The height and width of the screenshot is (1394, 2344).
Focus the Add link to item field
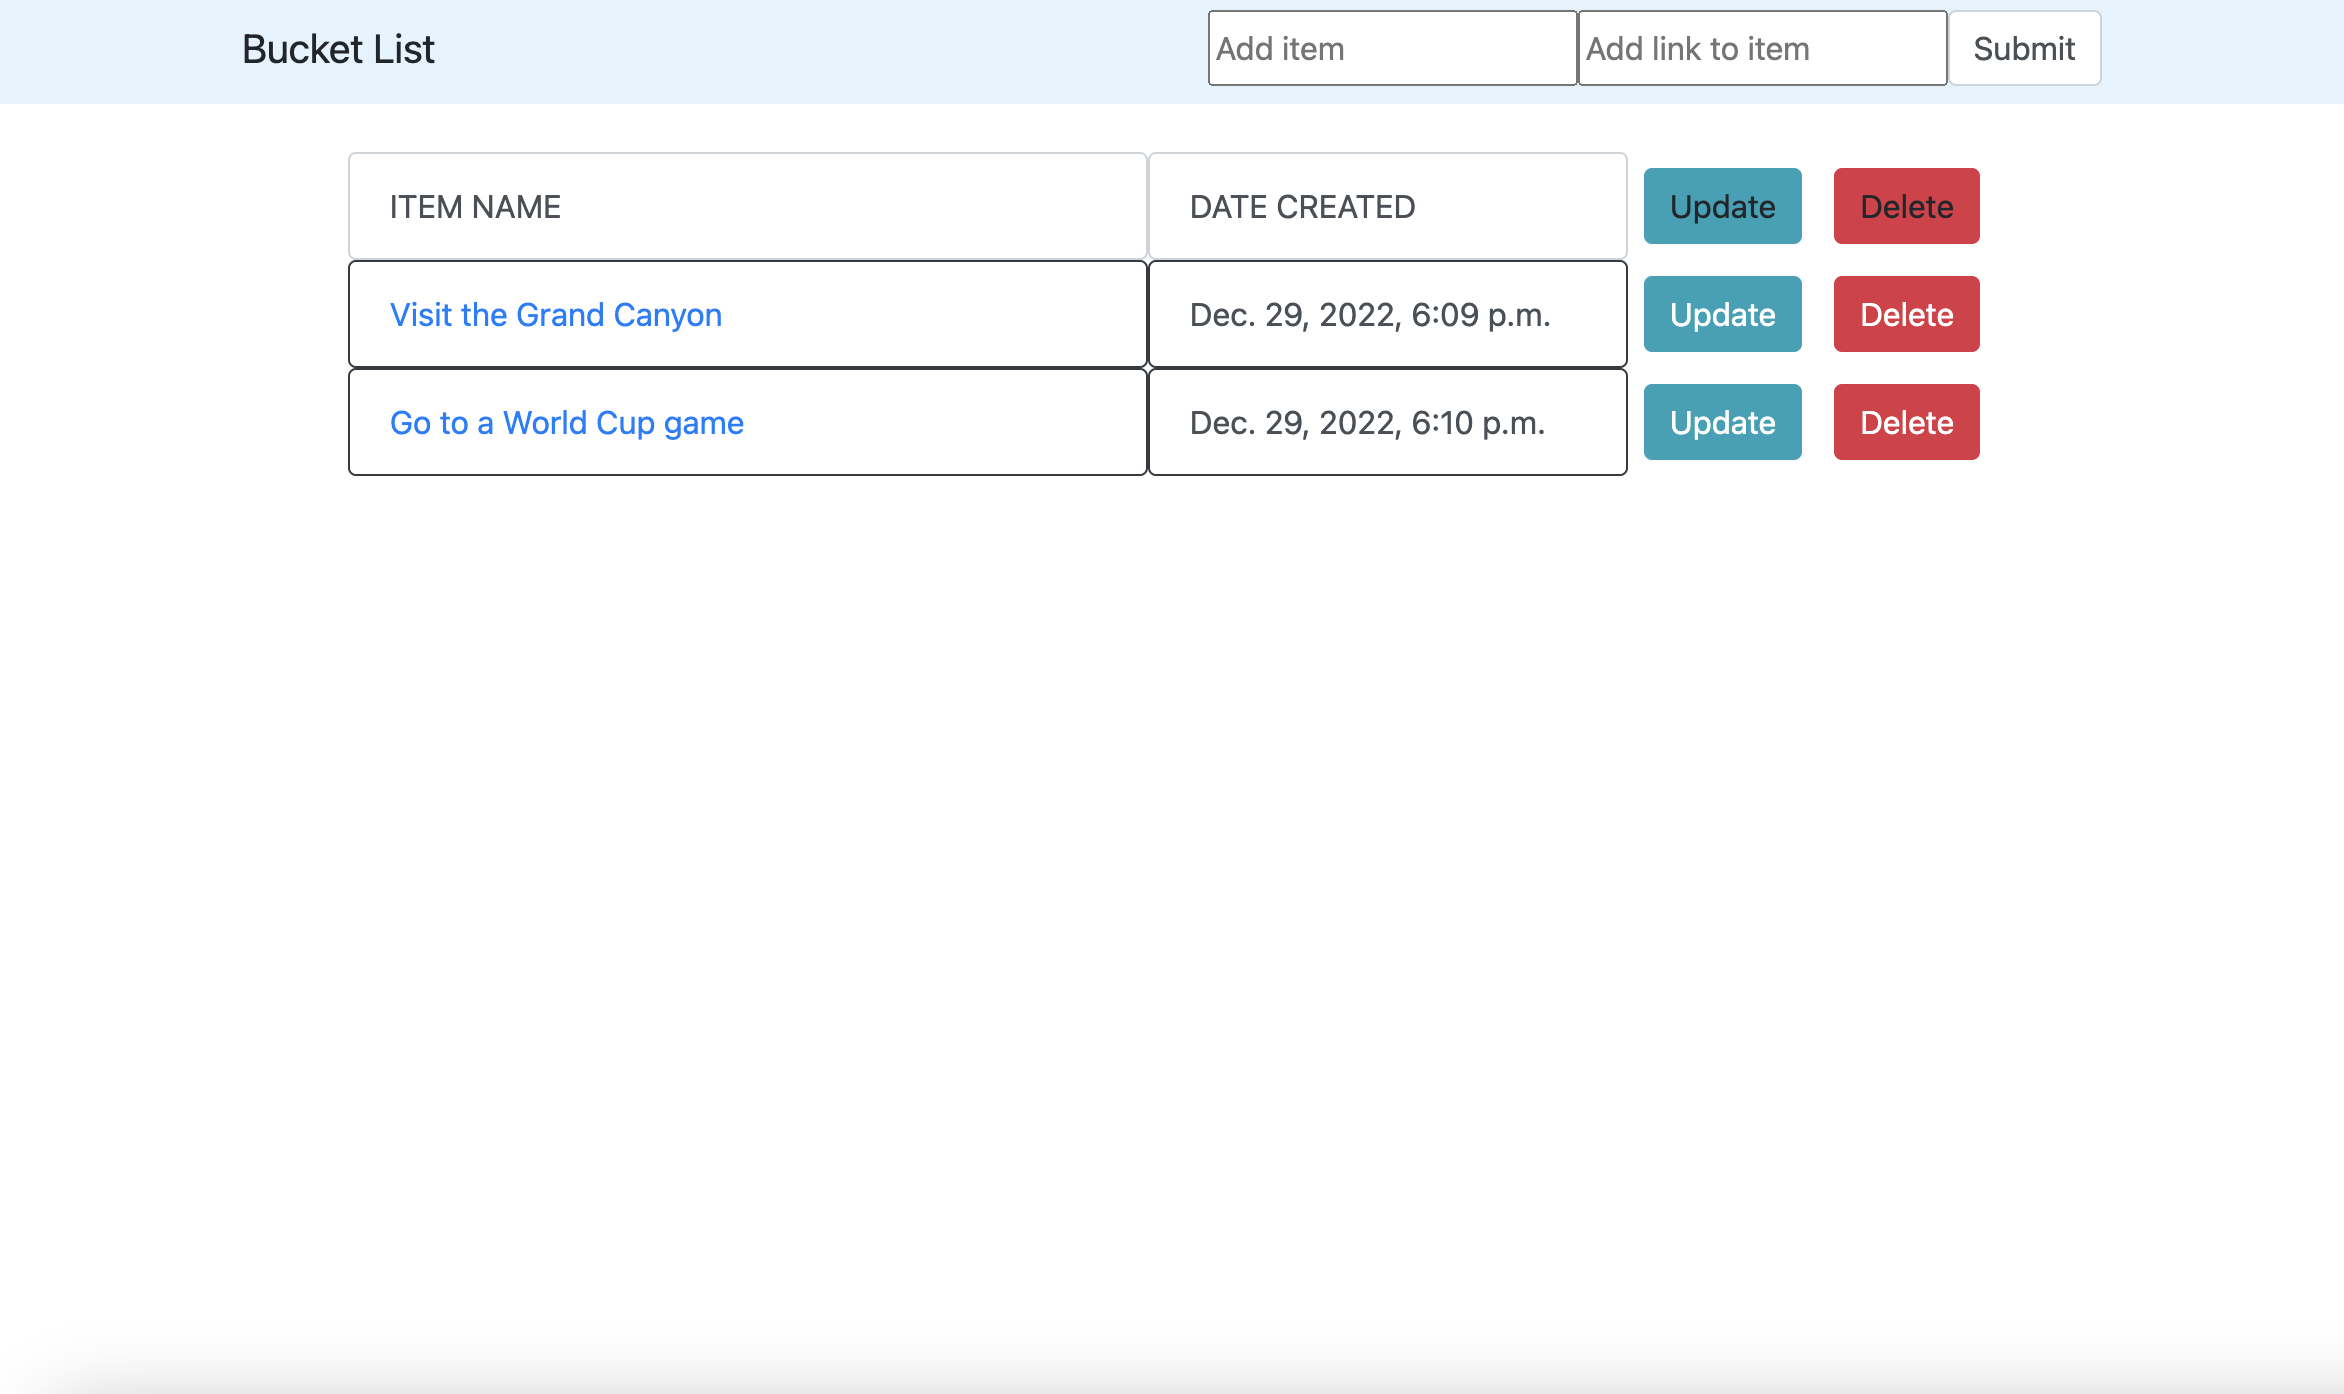[x=1762, y=48]
